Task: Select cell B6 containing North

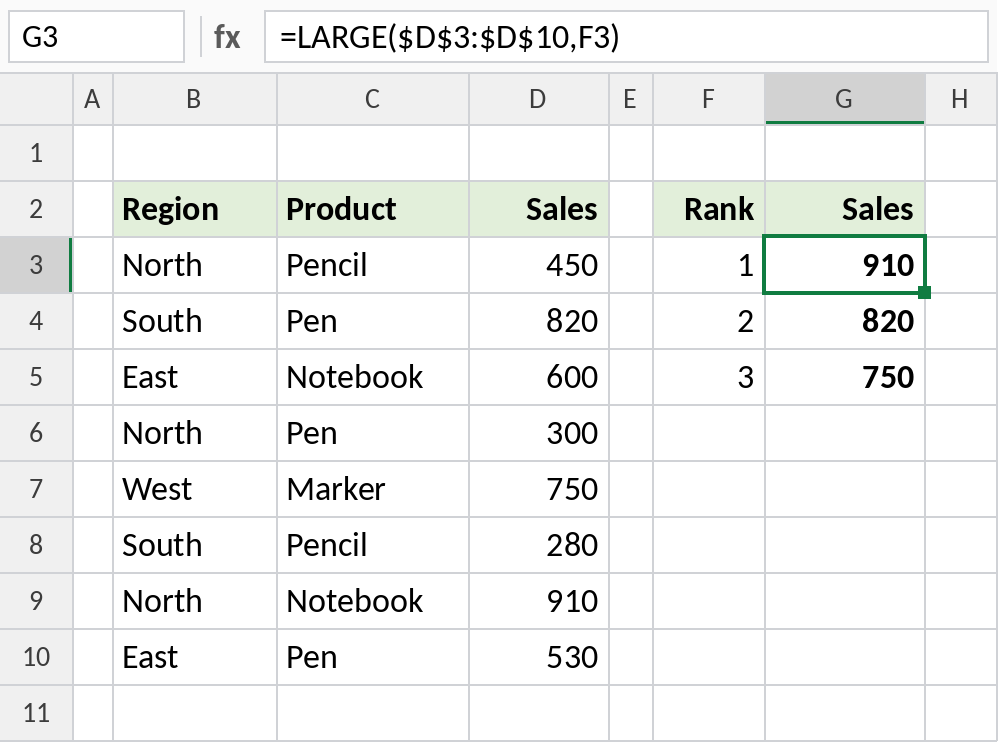Action: point(195,433)
